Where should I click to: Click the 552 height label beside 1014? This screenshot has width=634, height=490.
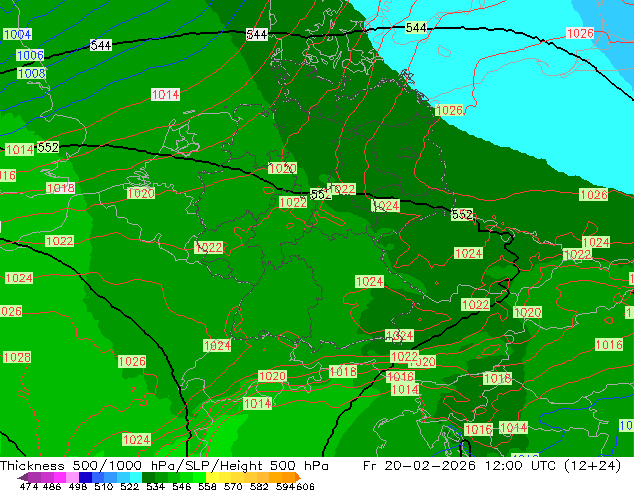pos(48,147)
